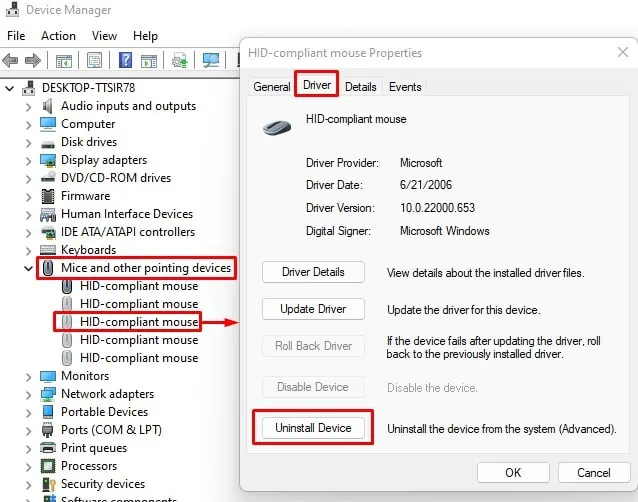Expand the Disk drives node
638x502 pixels.
[28, 143]
